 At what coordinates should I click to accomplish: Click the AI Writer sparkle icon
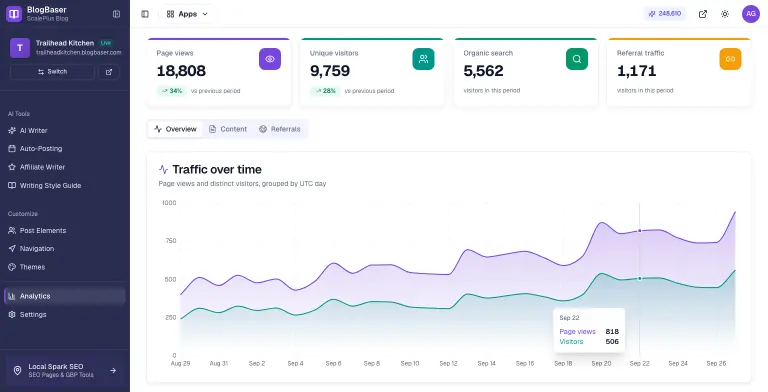(x=12, y=130)
